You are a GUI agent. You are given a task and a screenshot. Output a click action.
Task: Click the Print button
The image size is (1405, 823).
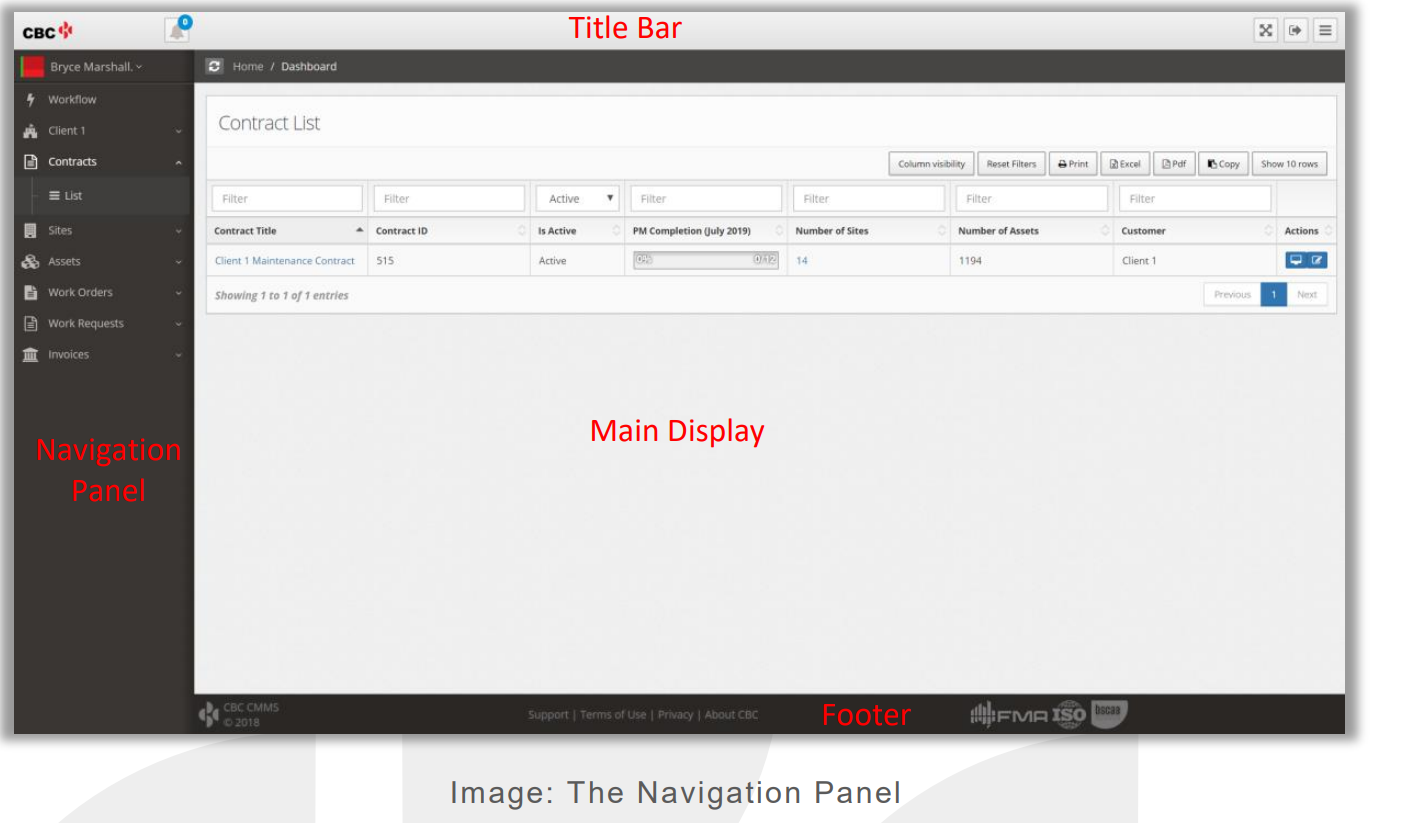pyautogui.click(x=1073, y=164)
